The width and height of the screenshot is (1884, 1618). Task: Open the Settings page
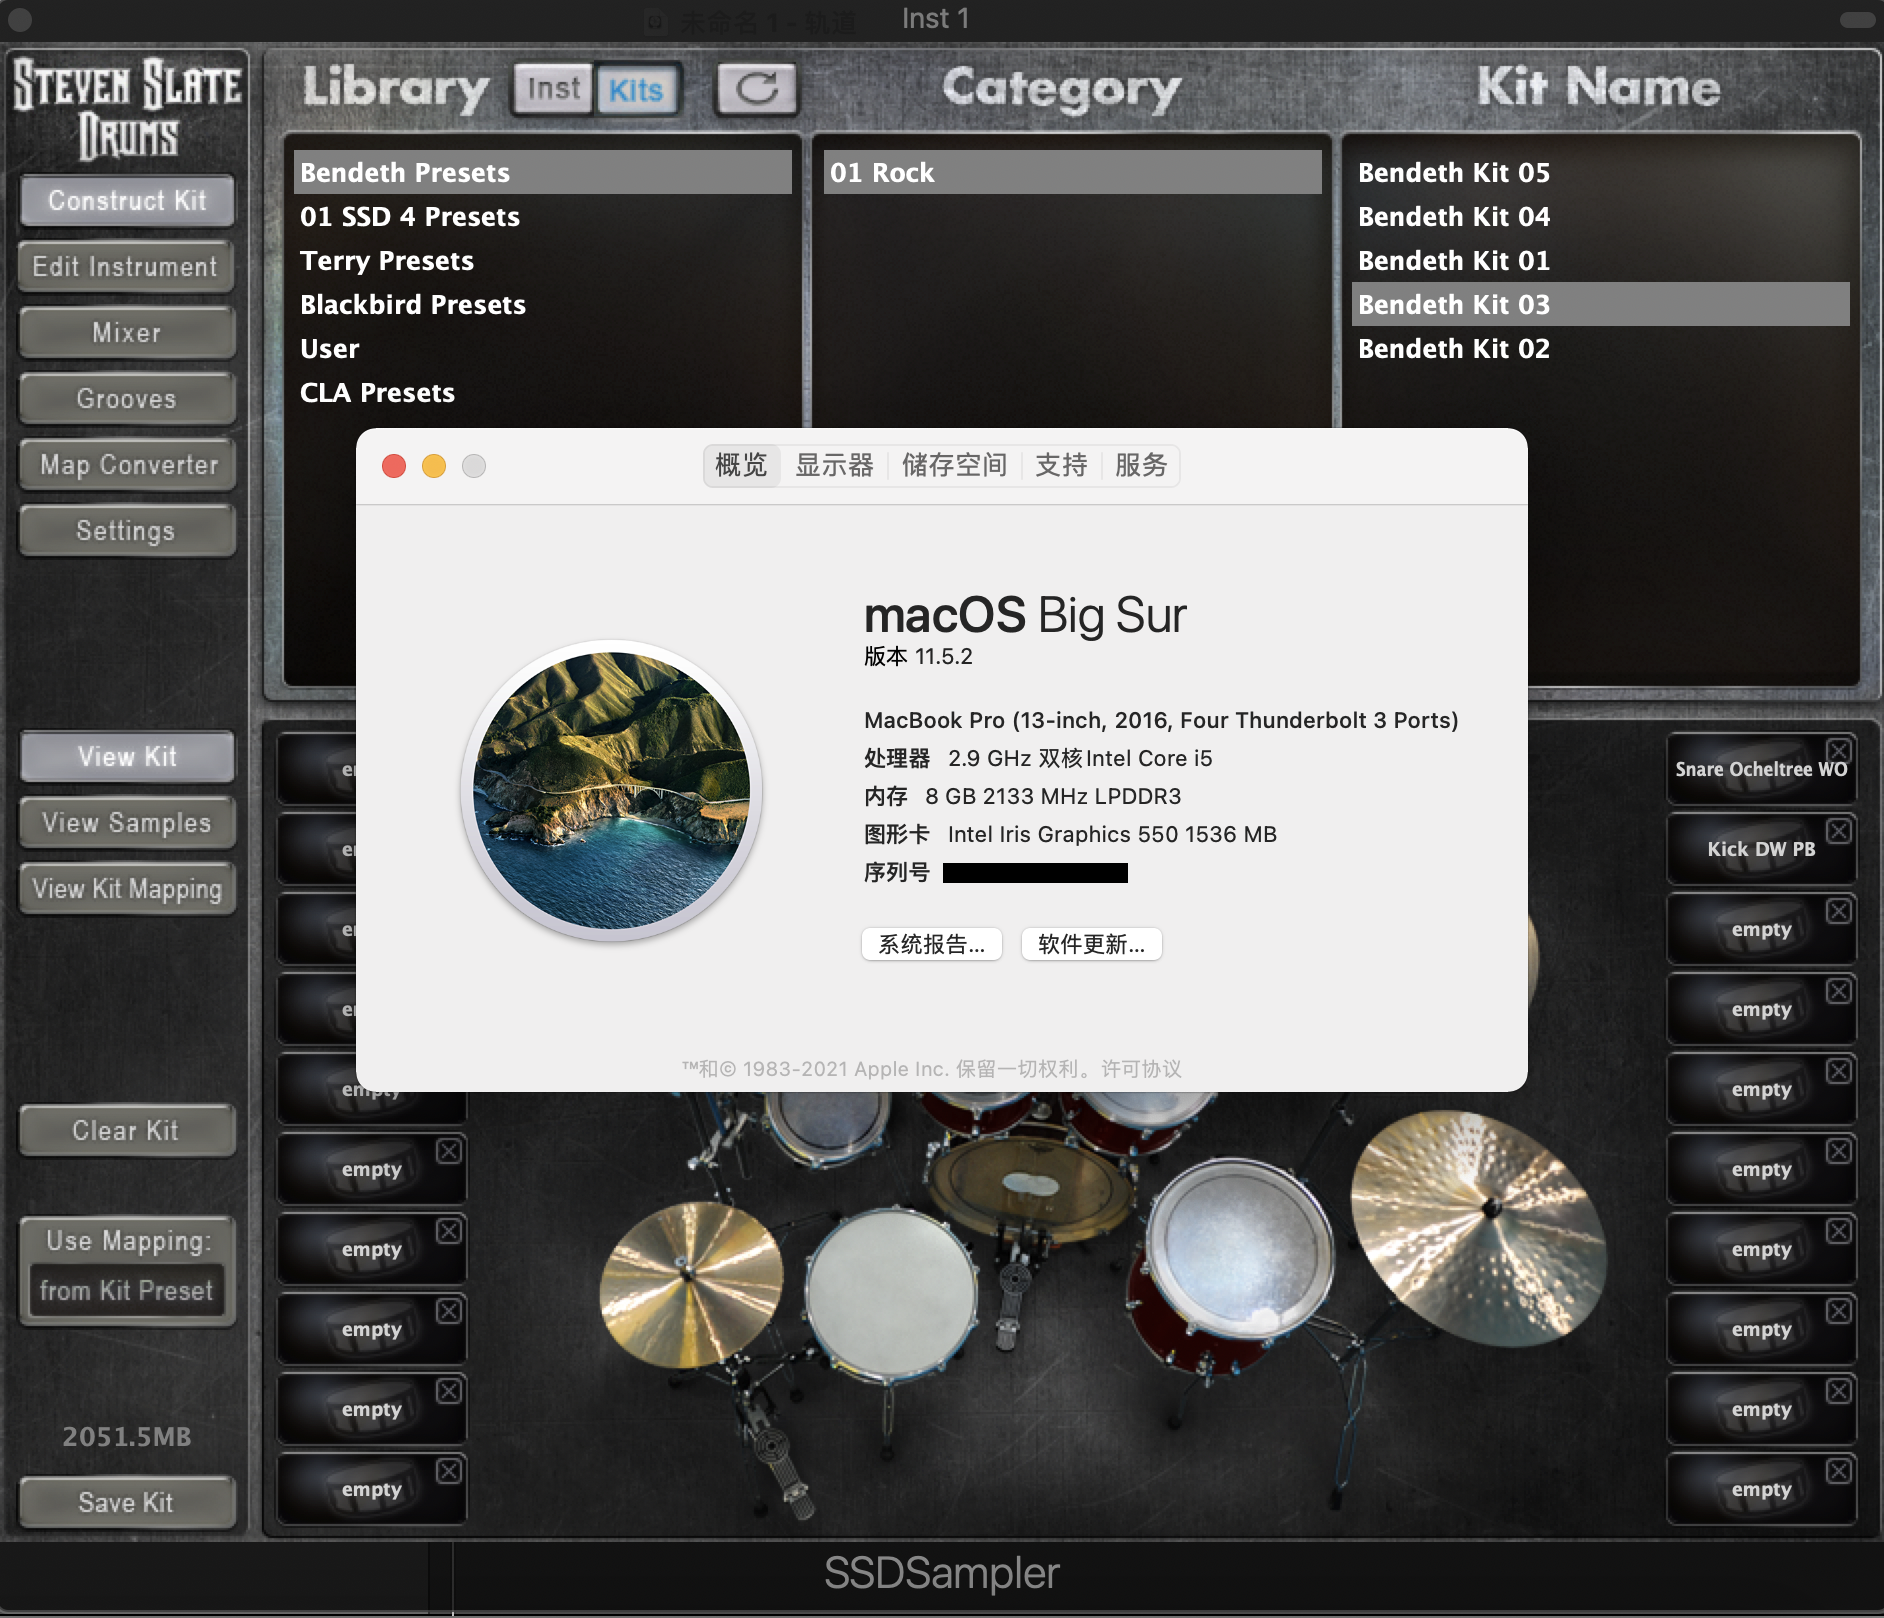[x=127, y=531]
